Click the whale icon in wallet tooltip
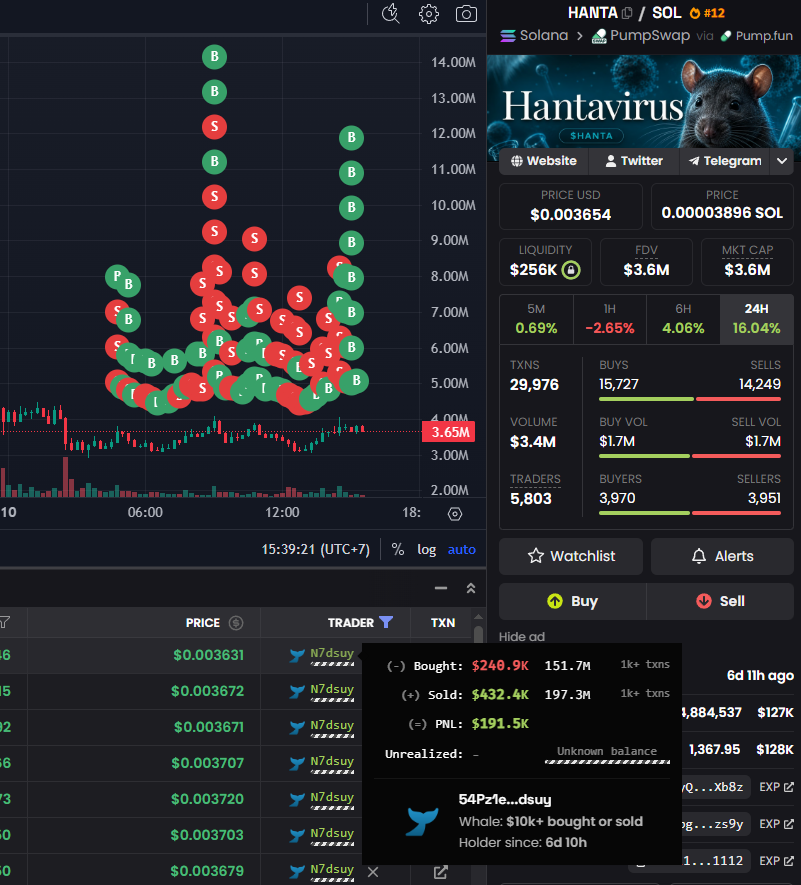Image resolution: width=801 pixels, height=885 pixels. pyautogui.click(x=422, y=821)
